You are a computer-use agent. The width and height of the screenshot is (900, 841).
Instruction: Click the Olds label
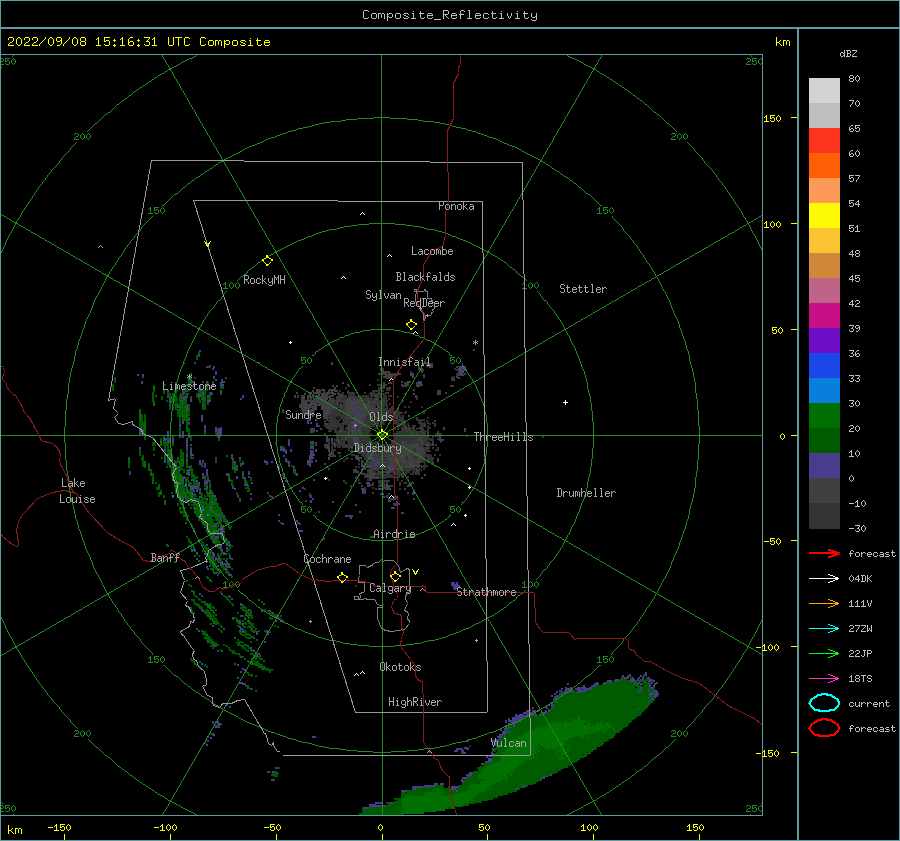click(381, 417)
